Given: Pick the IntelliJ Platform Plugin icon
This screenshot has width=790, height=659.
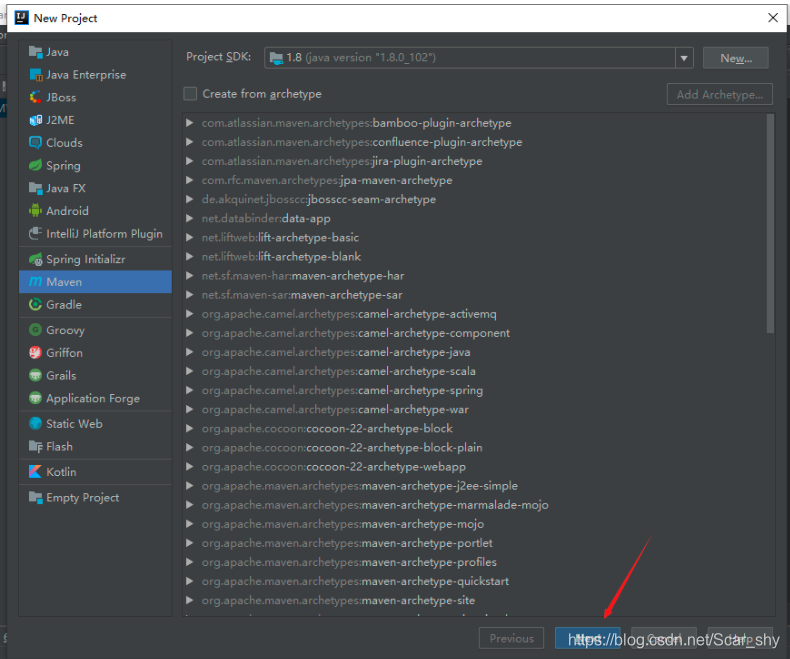Looking at the screenshot, I should [x=35, y=234].
